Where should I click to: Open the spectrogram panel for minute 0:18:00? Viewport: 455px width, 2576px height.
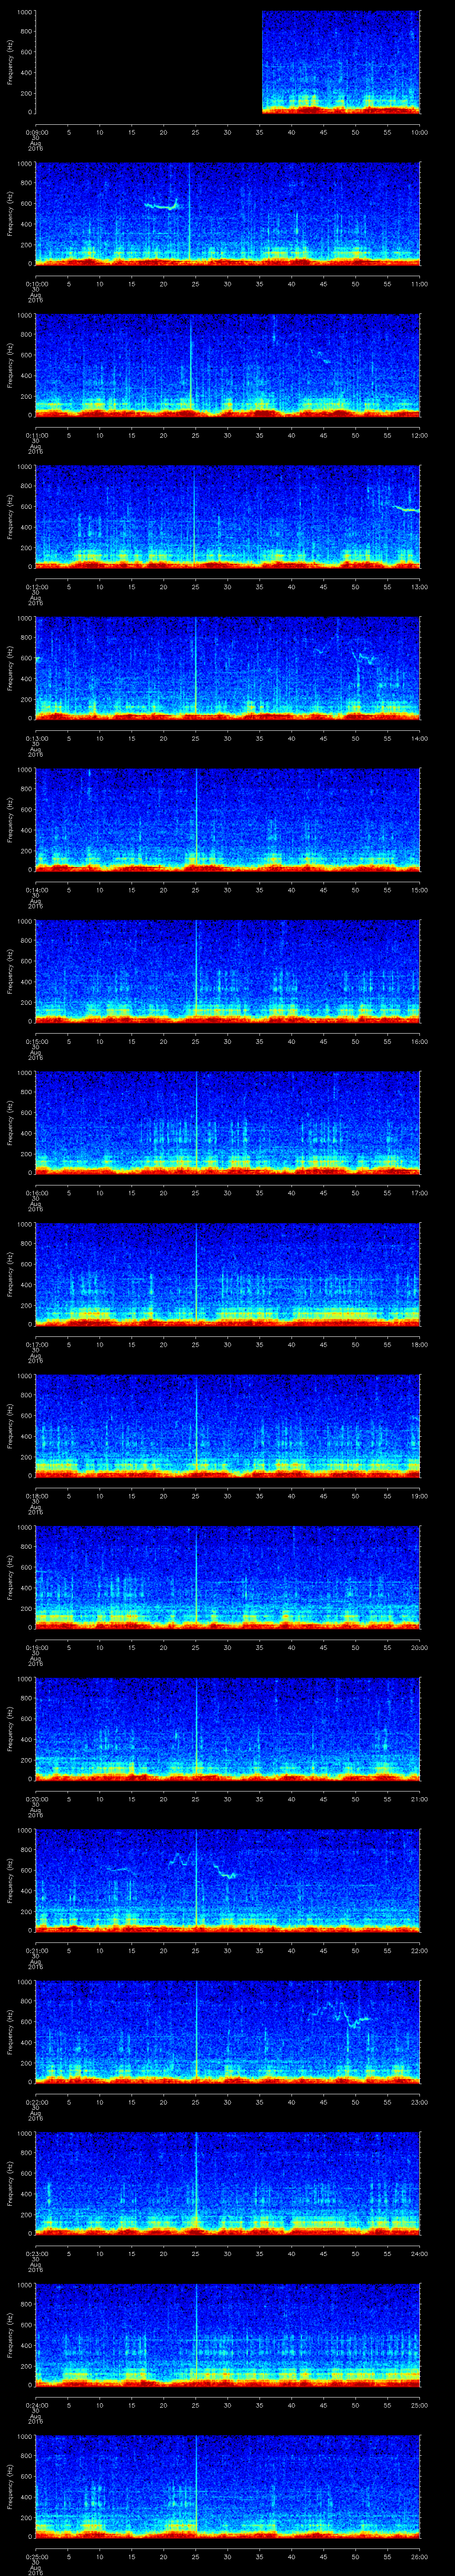(228, 1425)
